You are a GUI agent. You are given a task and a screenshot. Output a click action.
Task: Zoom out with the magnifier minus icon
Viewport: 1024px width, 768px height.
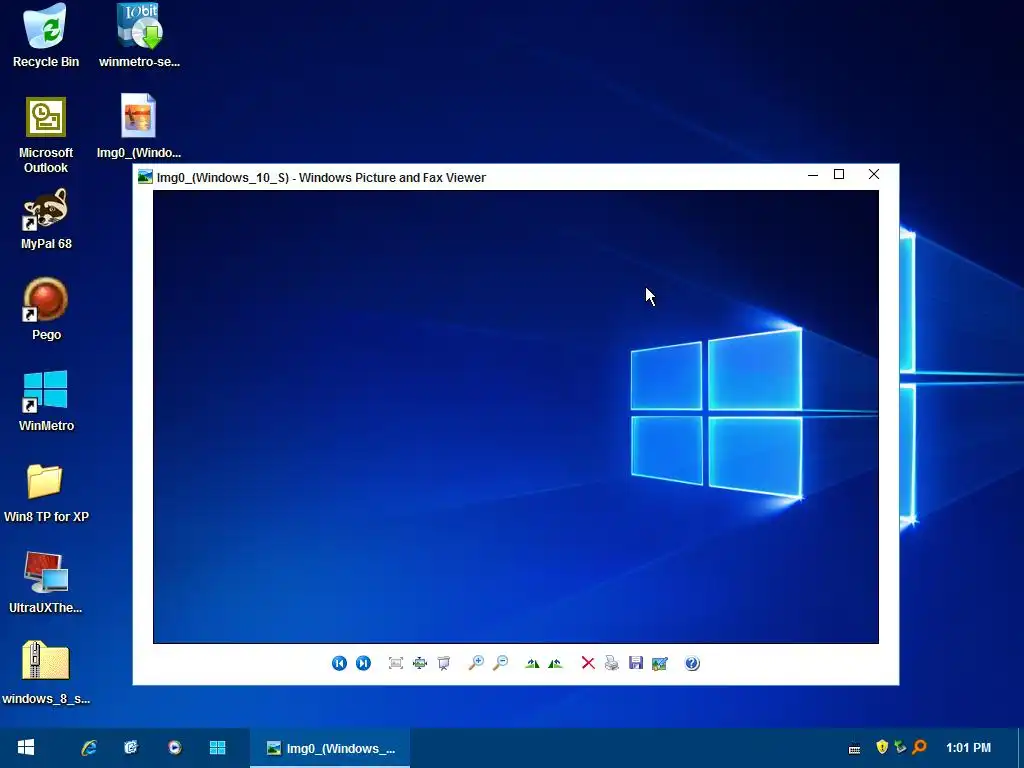(x=500, y=663)
